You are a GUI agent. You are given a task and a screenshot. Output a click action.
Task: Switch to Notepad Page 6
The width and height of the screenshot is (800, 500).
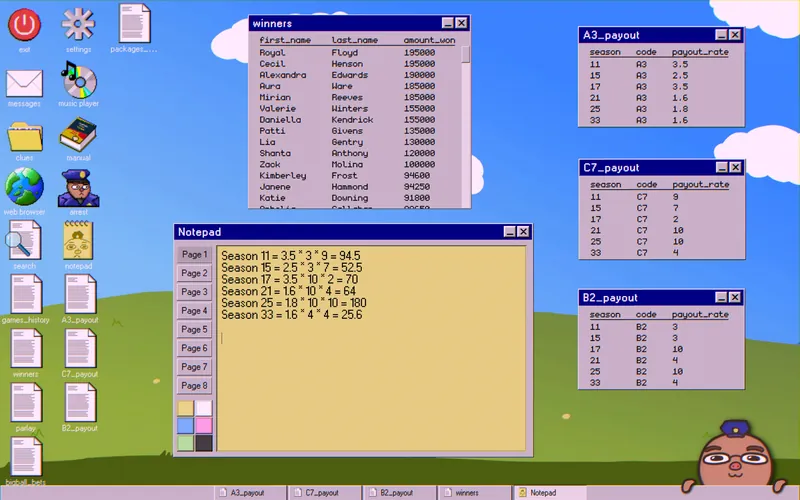[194, 348]
